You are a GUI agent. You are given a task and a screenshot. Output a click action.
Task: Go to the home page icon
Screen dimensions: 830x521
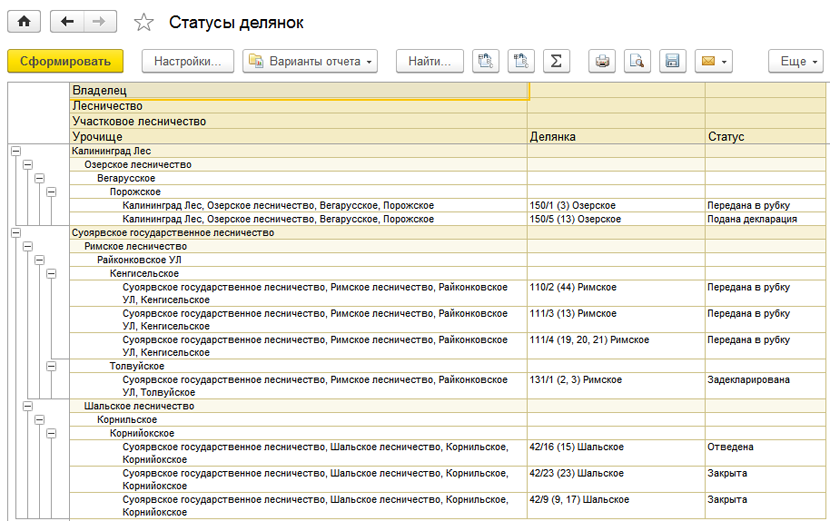pos(24,22)
